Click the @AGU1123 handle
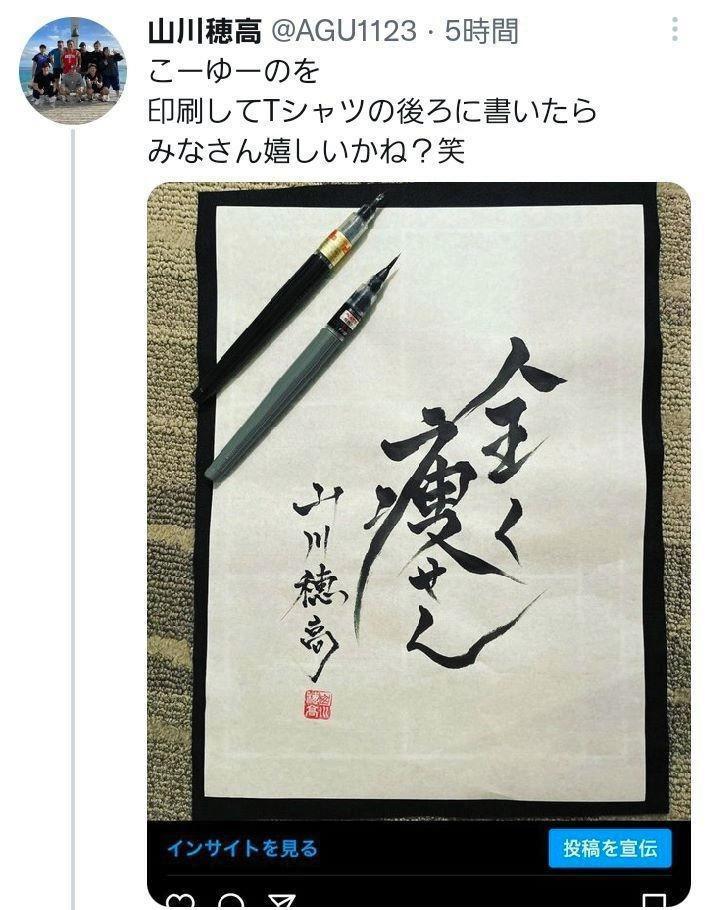 (x=344, y=31)
